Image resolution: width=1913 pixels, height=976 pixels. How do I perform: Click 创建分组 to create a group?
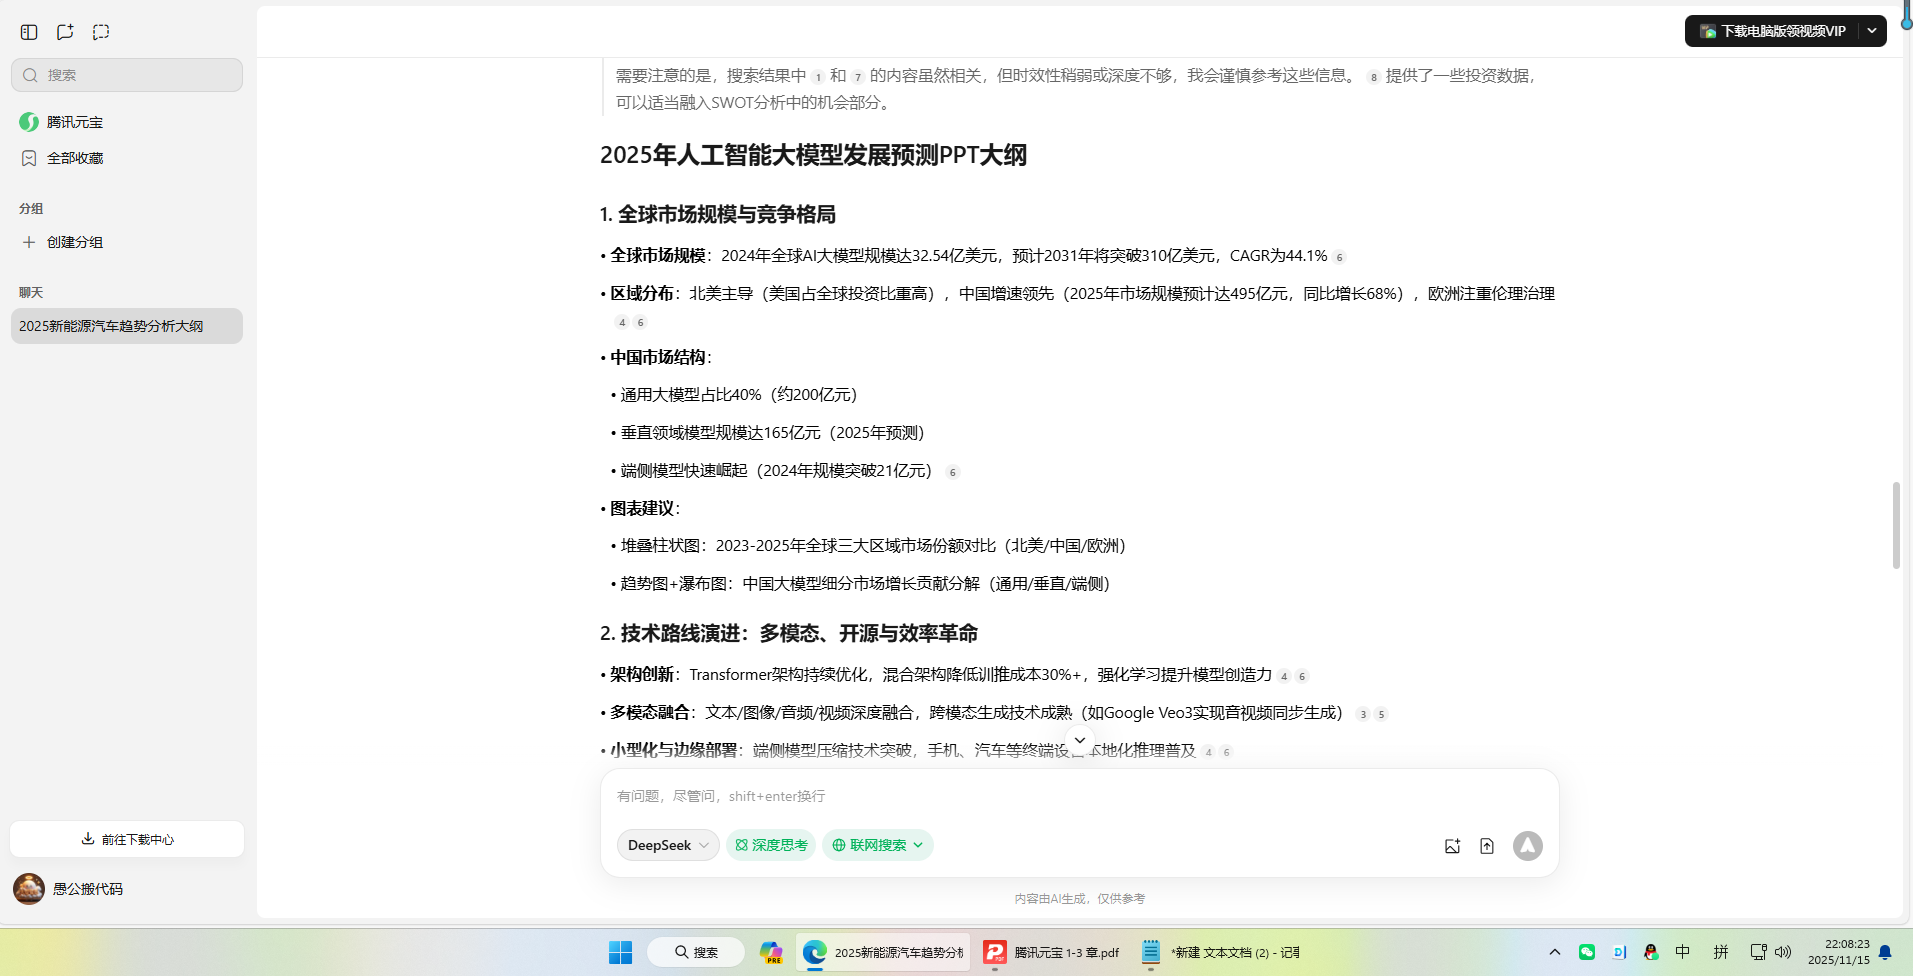click(x=71, y=241)
